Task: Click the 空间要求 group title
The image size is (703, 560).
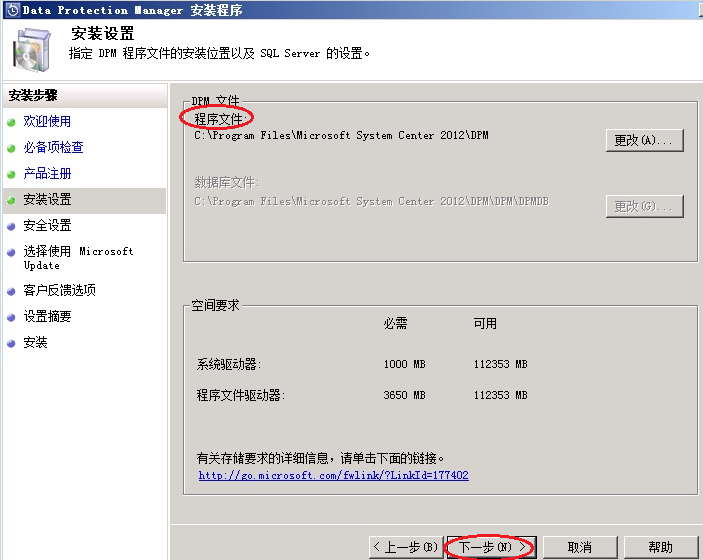Action: (216, 305)
